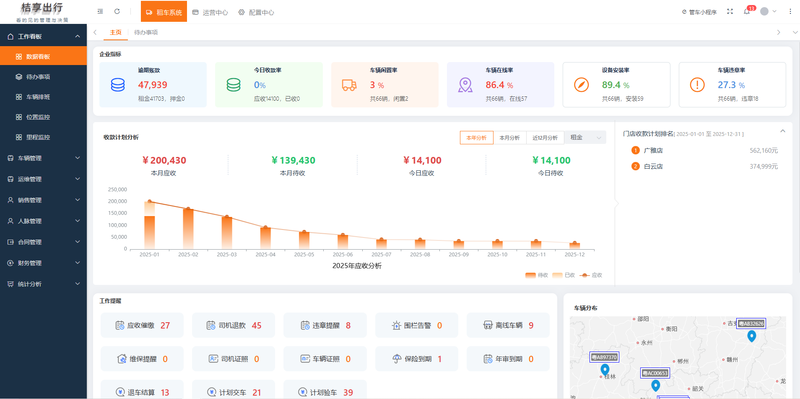This screenshot has height=399, width=800.
Task: Click the 车辆证照 card icon
Action: pos(305,359)
